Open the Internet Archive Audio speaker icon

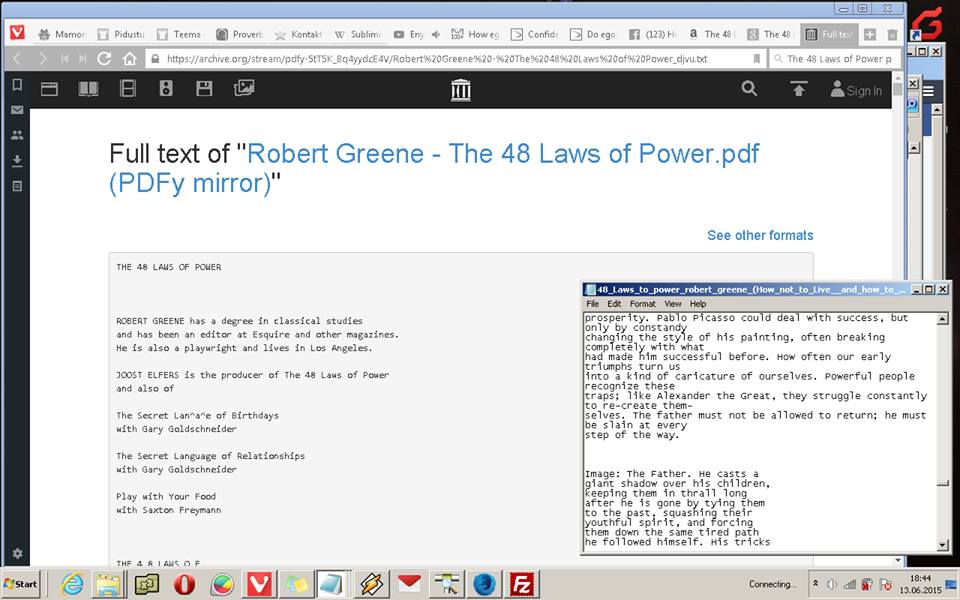click(166, 89)
